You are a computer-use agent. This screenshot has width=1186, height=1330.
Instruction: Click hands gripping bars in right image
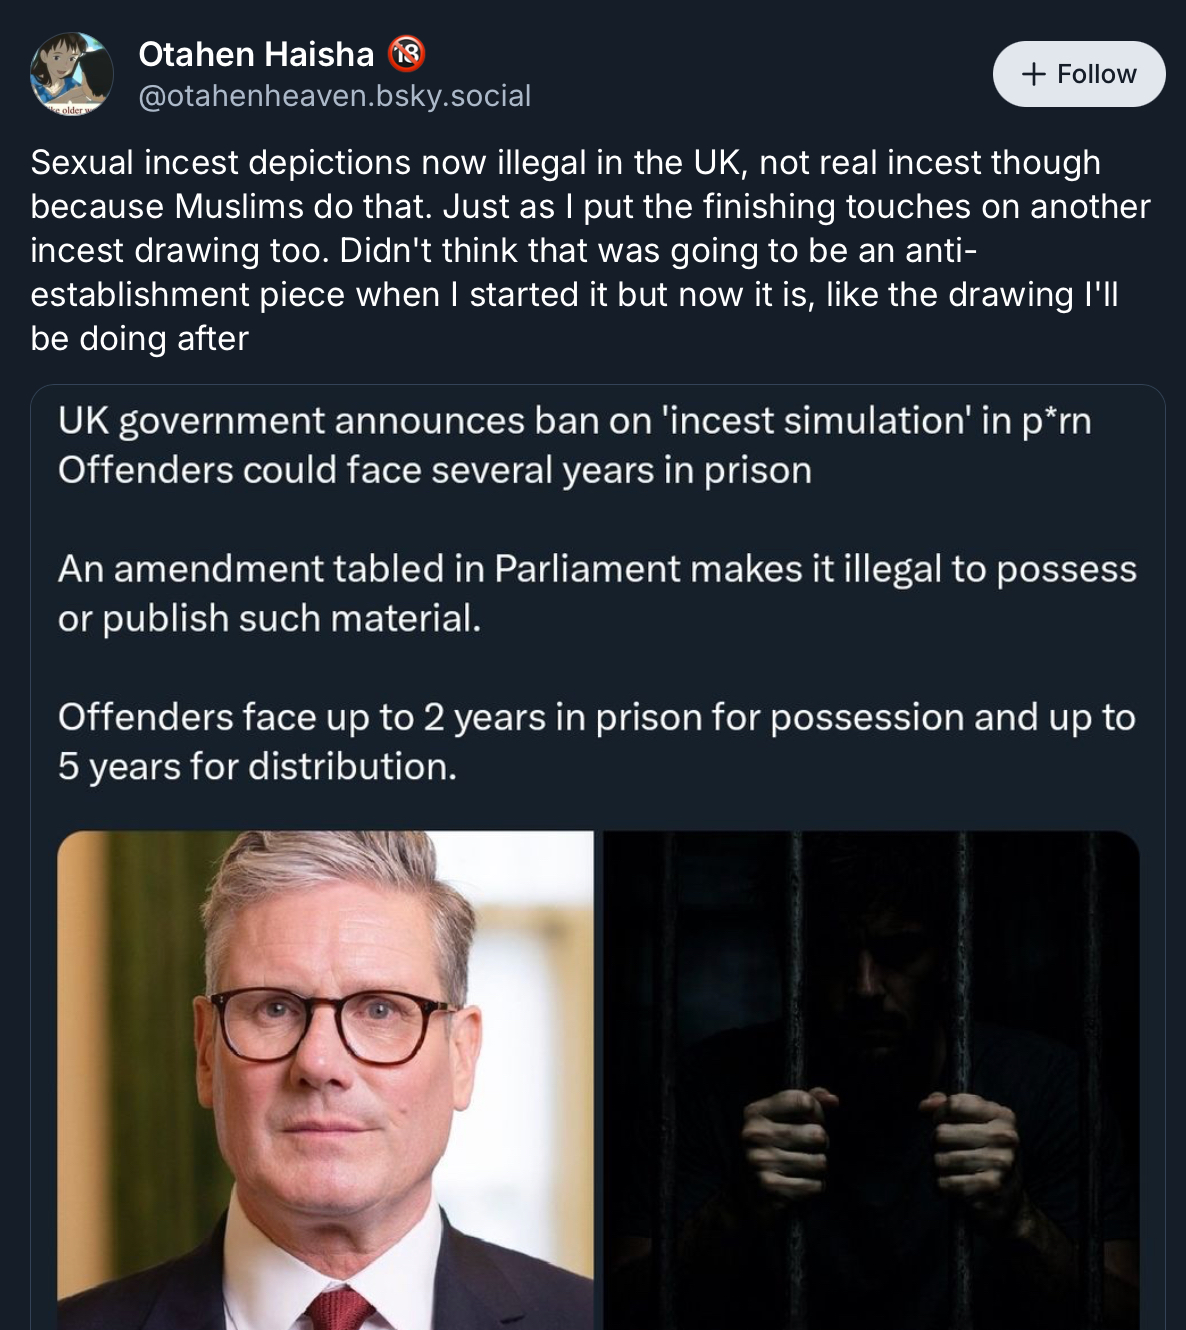click(878, 1145)
